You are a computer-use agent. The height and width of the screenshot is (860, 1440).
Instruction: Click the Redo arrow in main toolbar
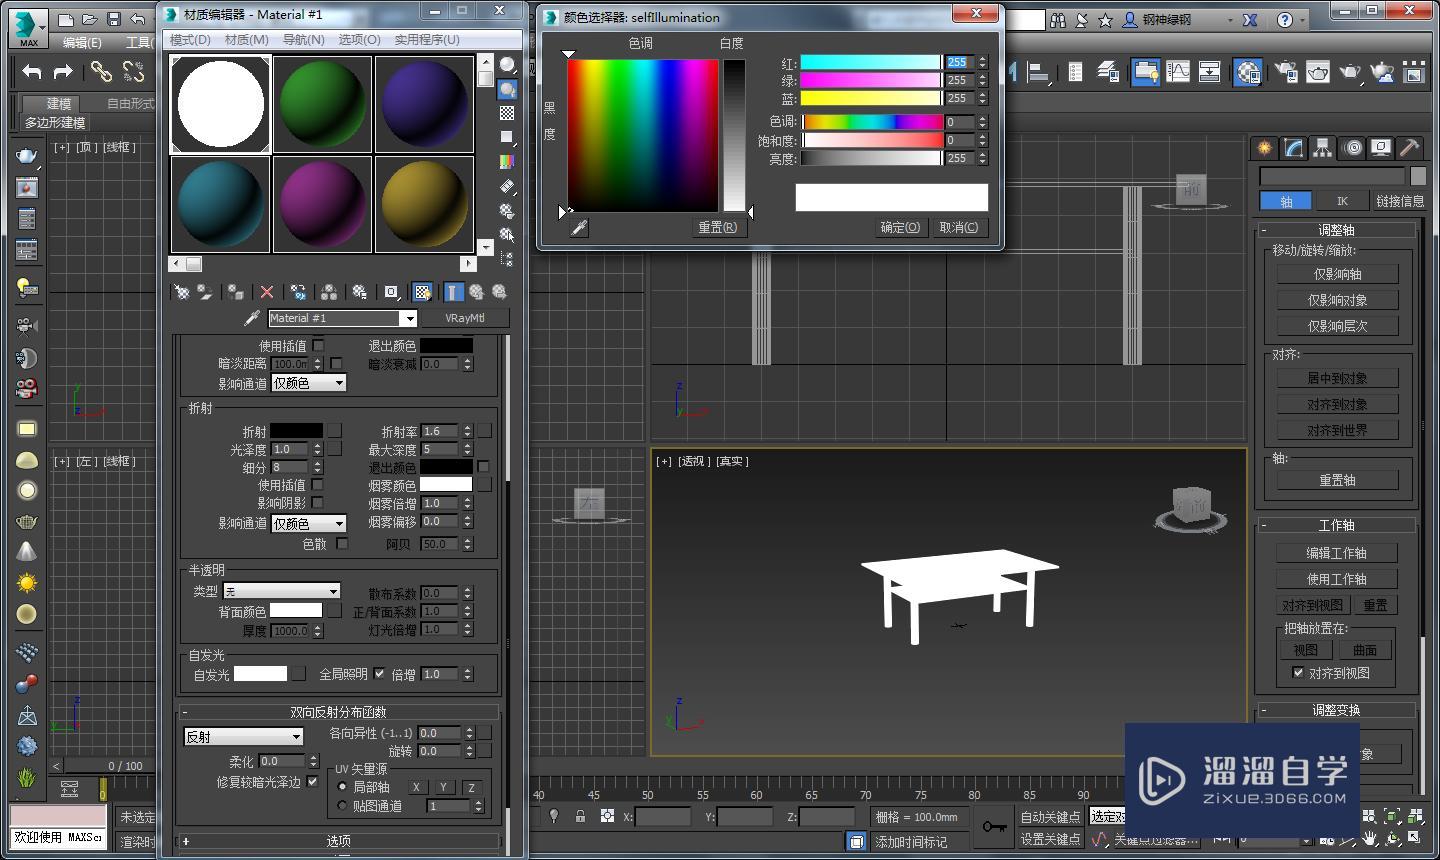pyautogui.click(x=63, y=71)
